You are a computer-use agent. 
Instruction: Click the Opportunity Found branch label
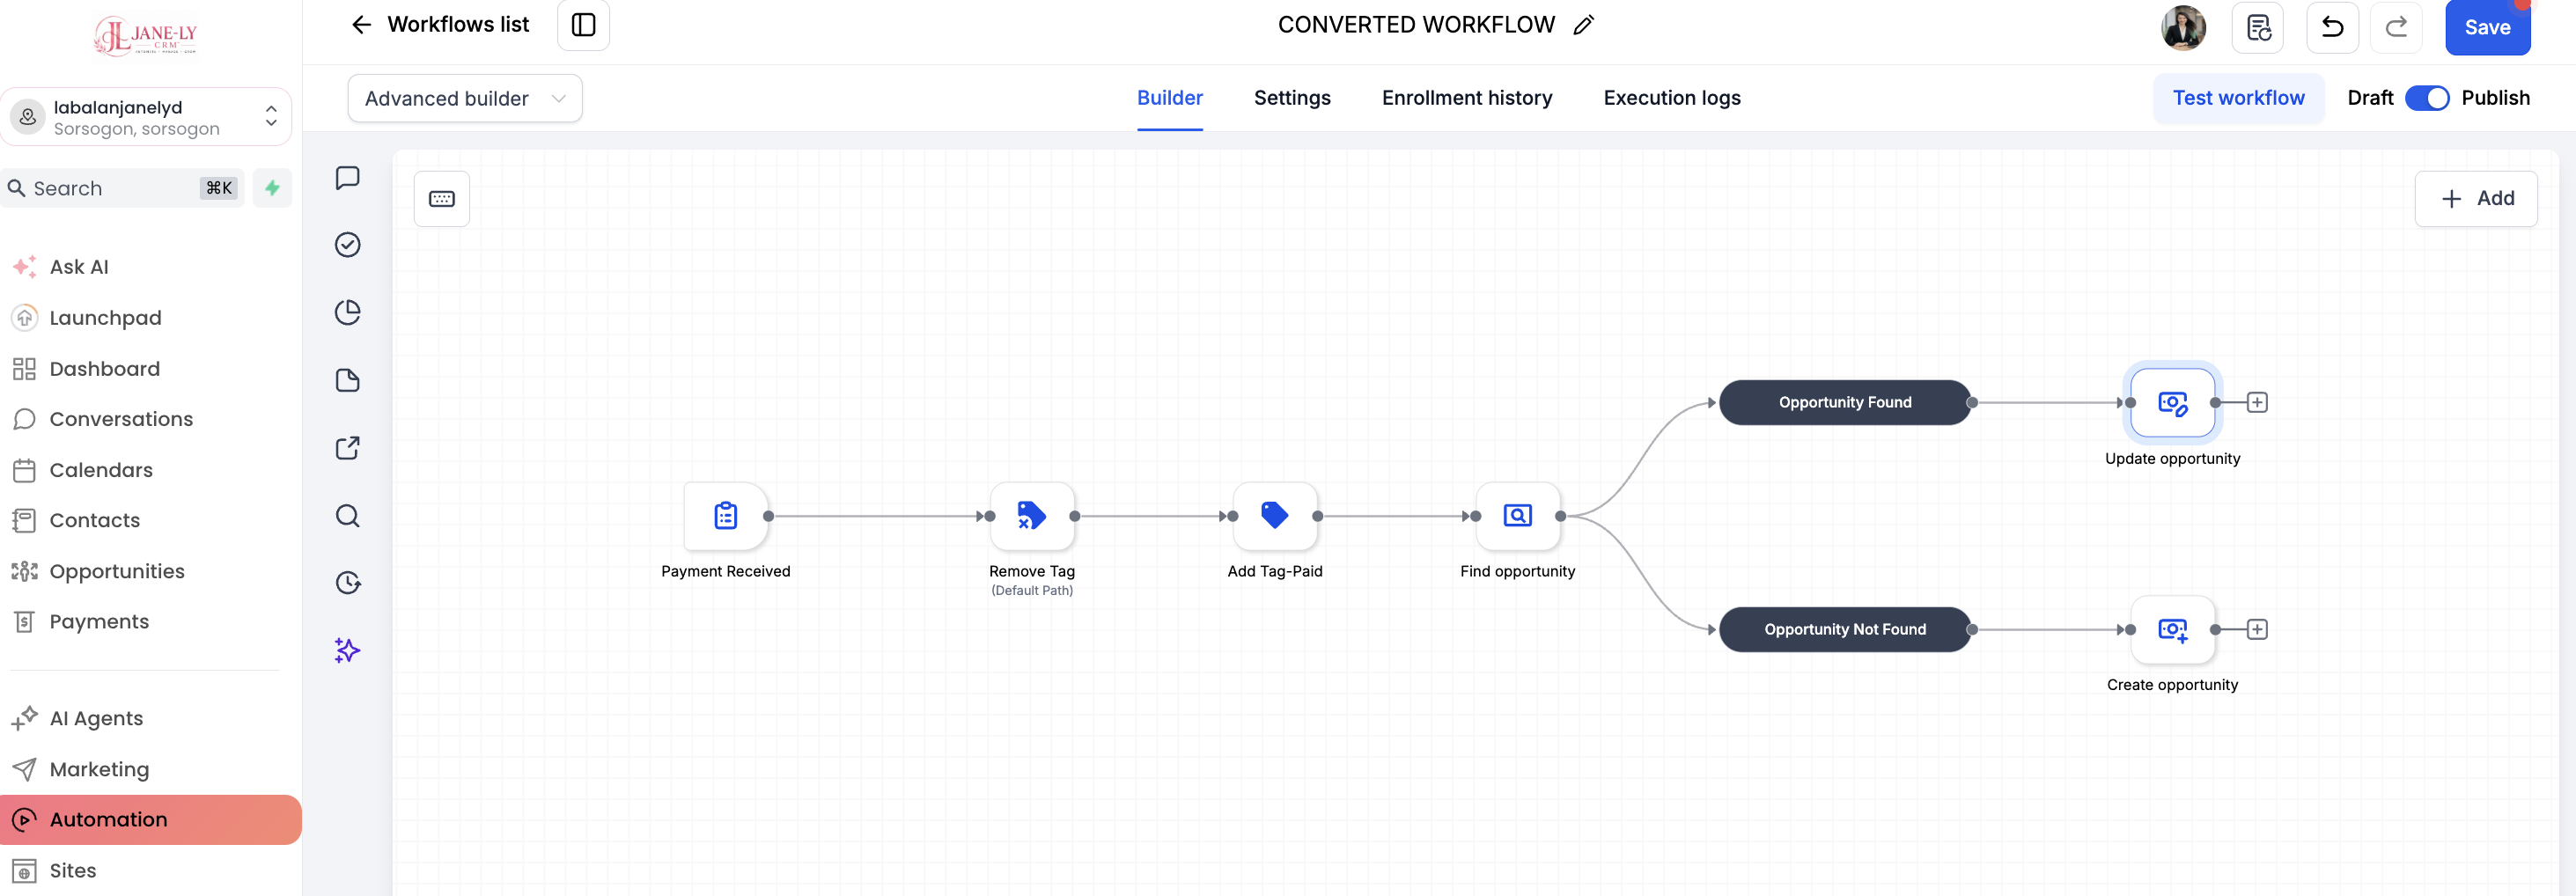click(1844, 402)
